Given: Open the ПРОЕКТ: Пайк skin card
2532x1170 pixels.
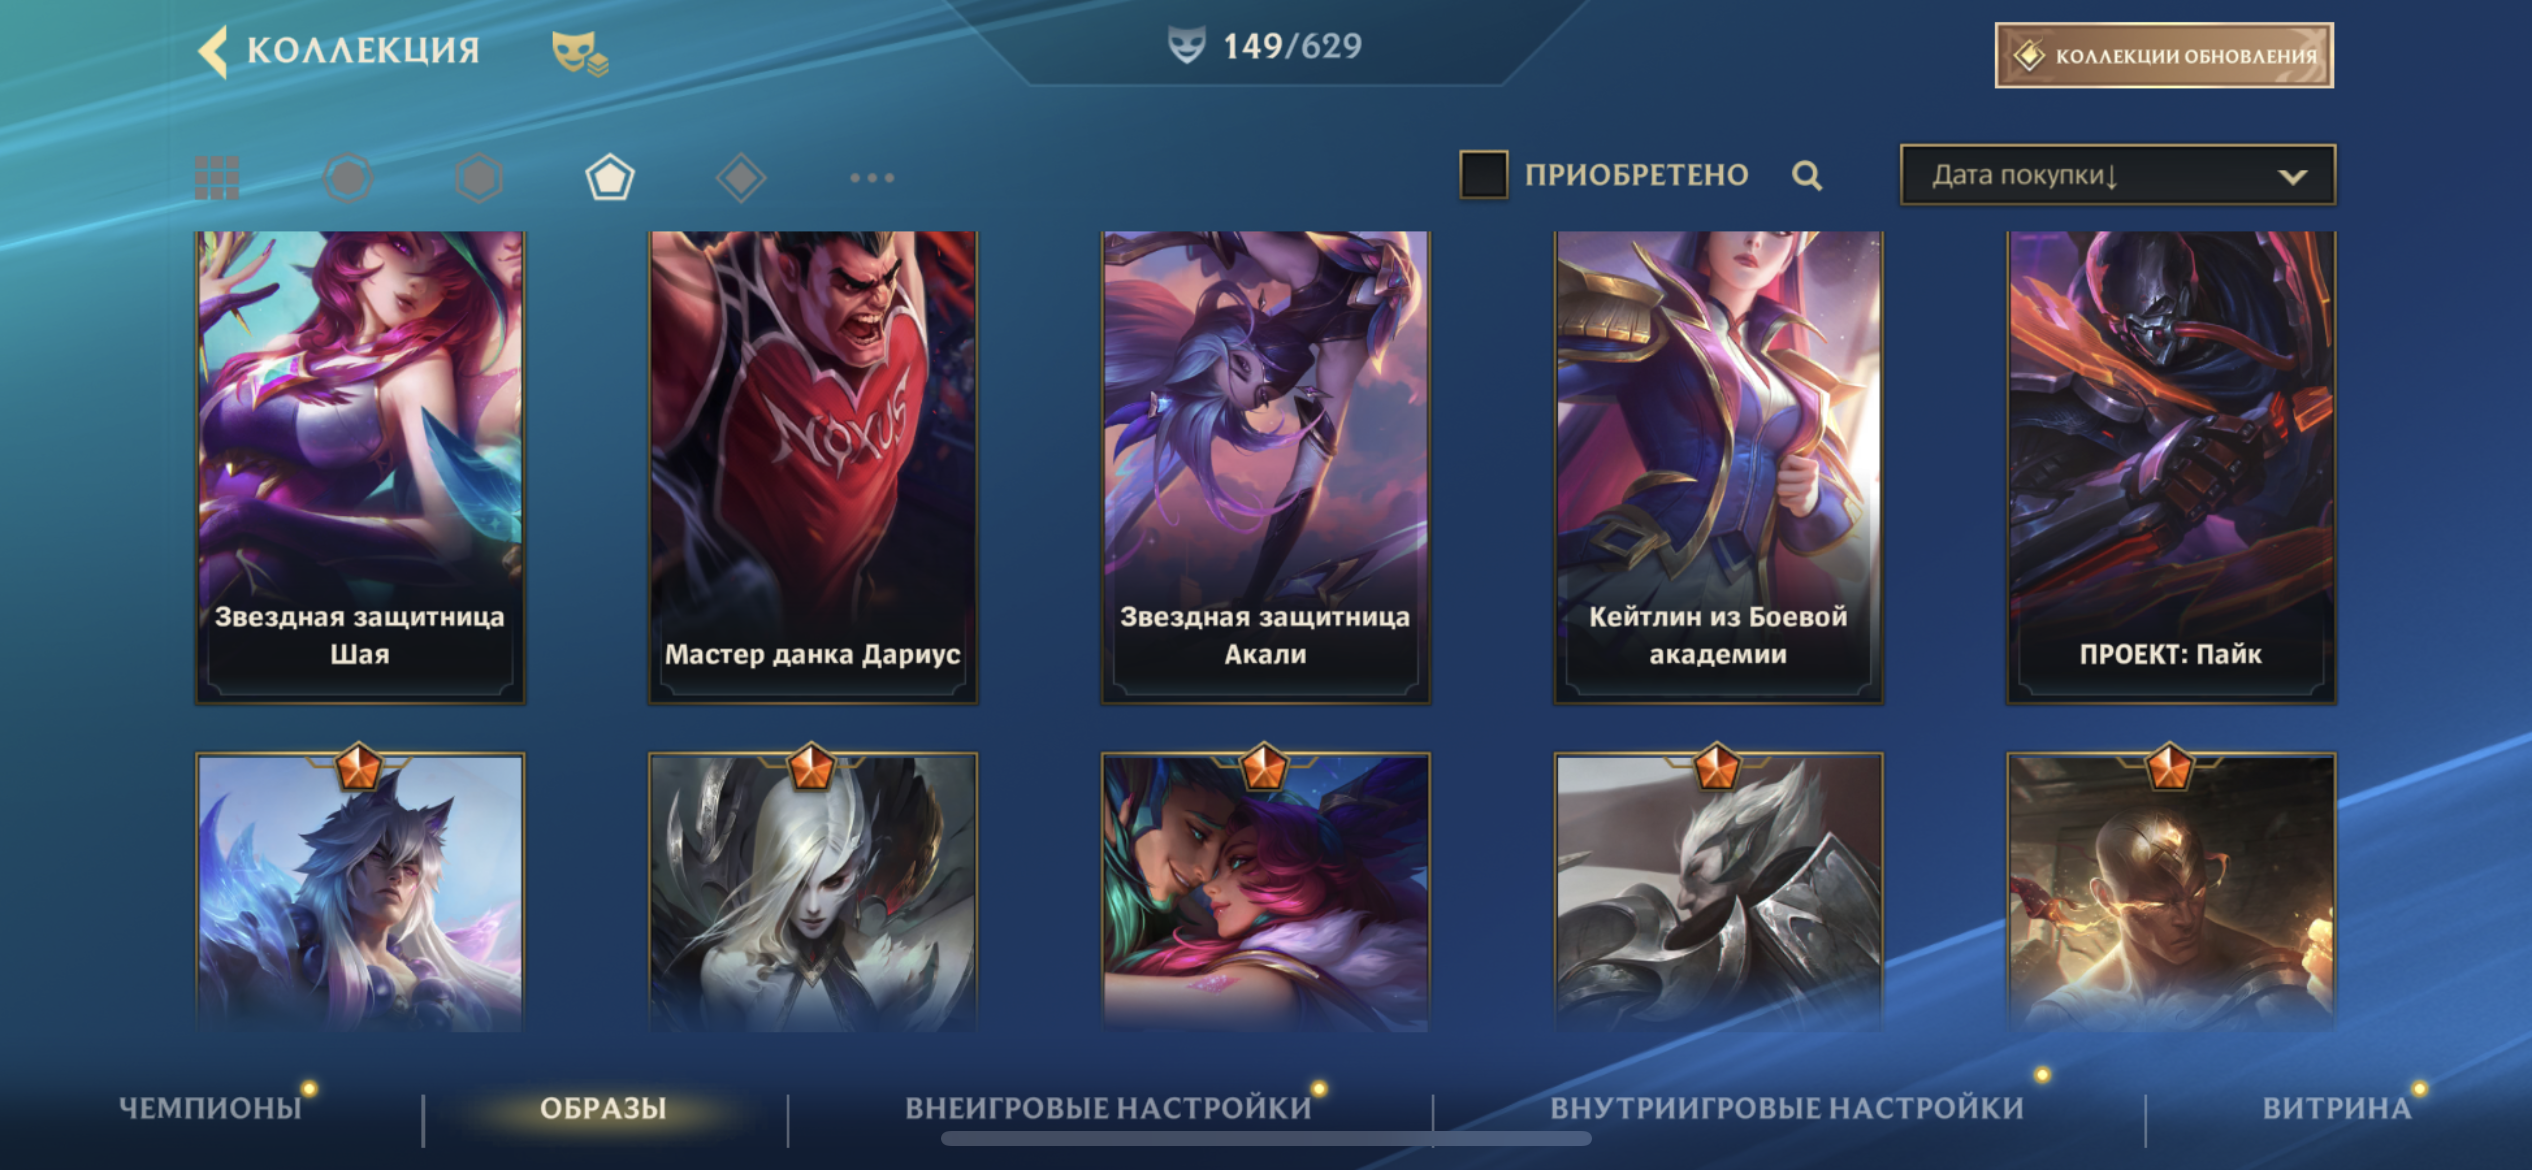Looking at the screenshot, I should click(2171, 467).
